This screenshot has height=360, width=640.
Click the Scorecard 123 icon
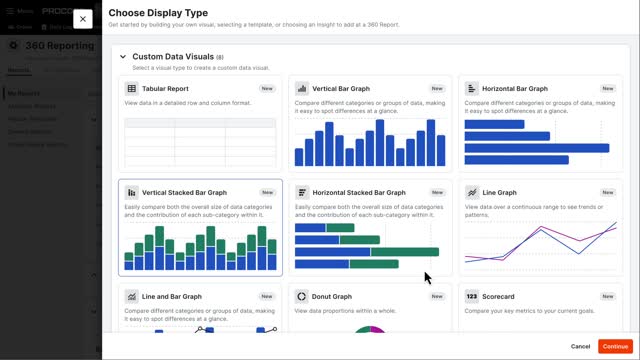coord(471,296)
